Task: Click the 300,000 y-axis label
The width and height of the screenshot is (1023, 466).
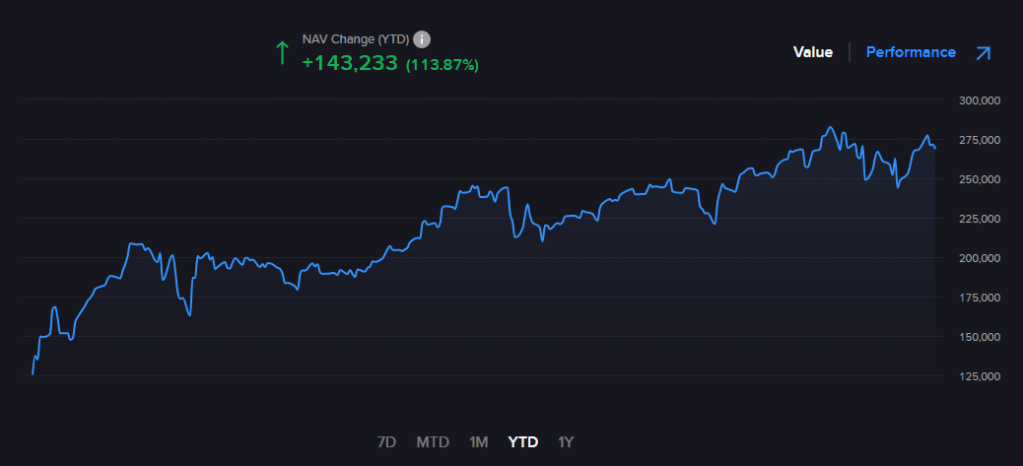Action: [979, 100]
